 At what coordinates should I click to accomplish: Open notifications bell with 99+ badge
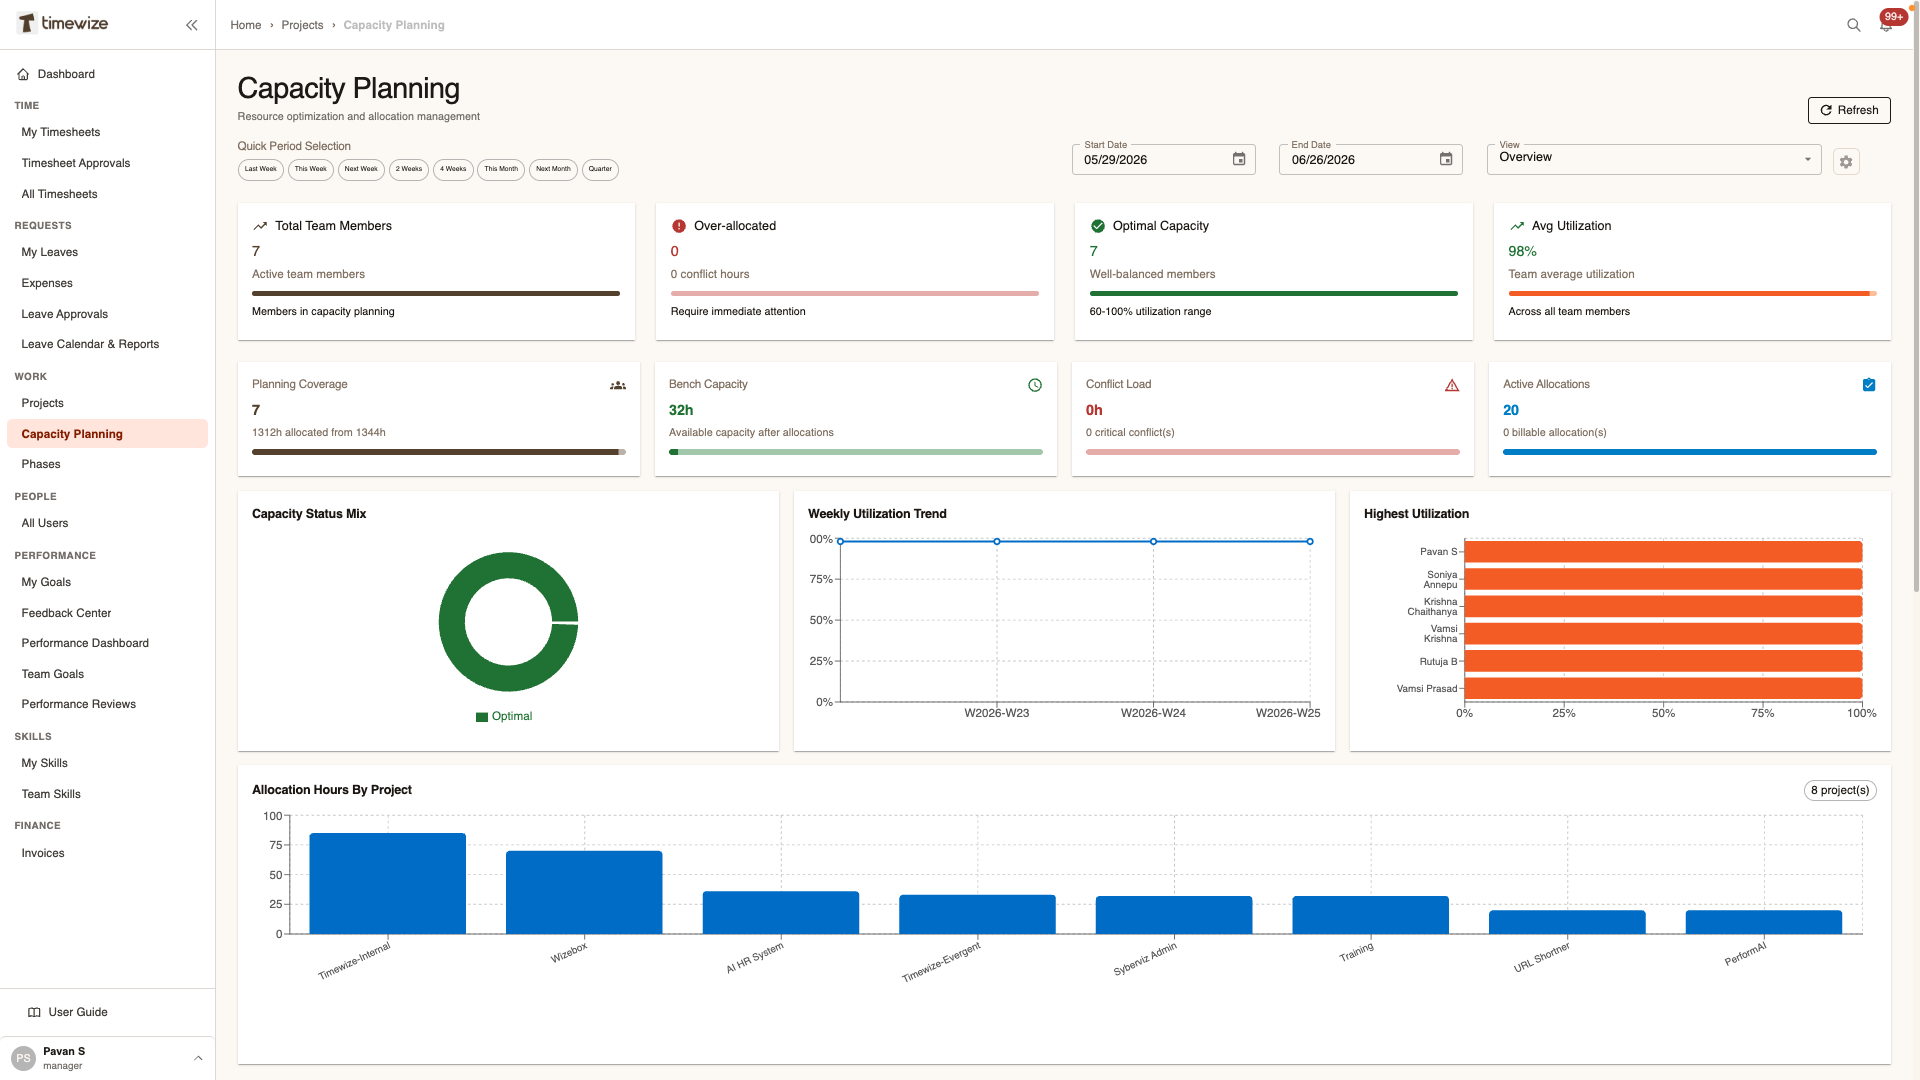(1887, 24)
